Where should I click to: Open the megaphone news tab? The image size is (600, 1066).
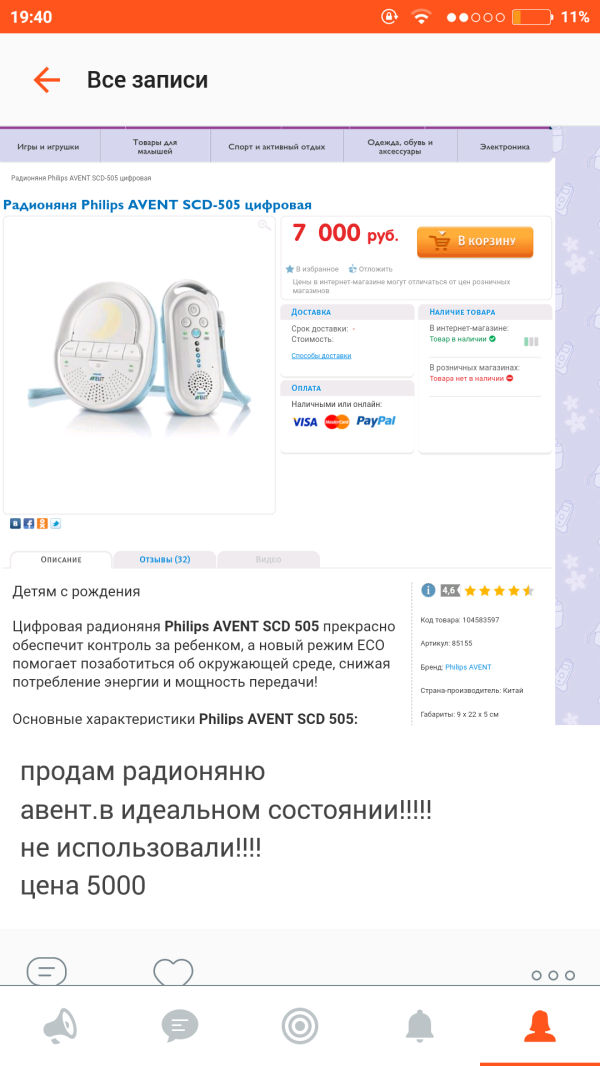pyautogui.click(x=60, y=1026)
